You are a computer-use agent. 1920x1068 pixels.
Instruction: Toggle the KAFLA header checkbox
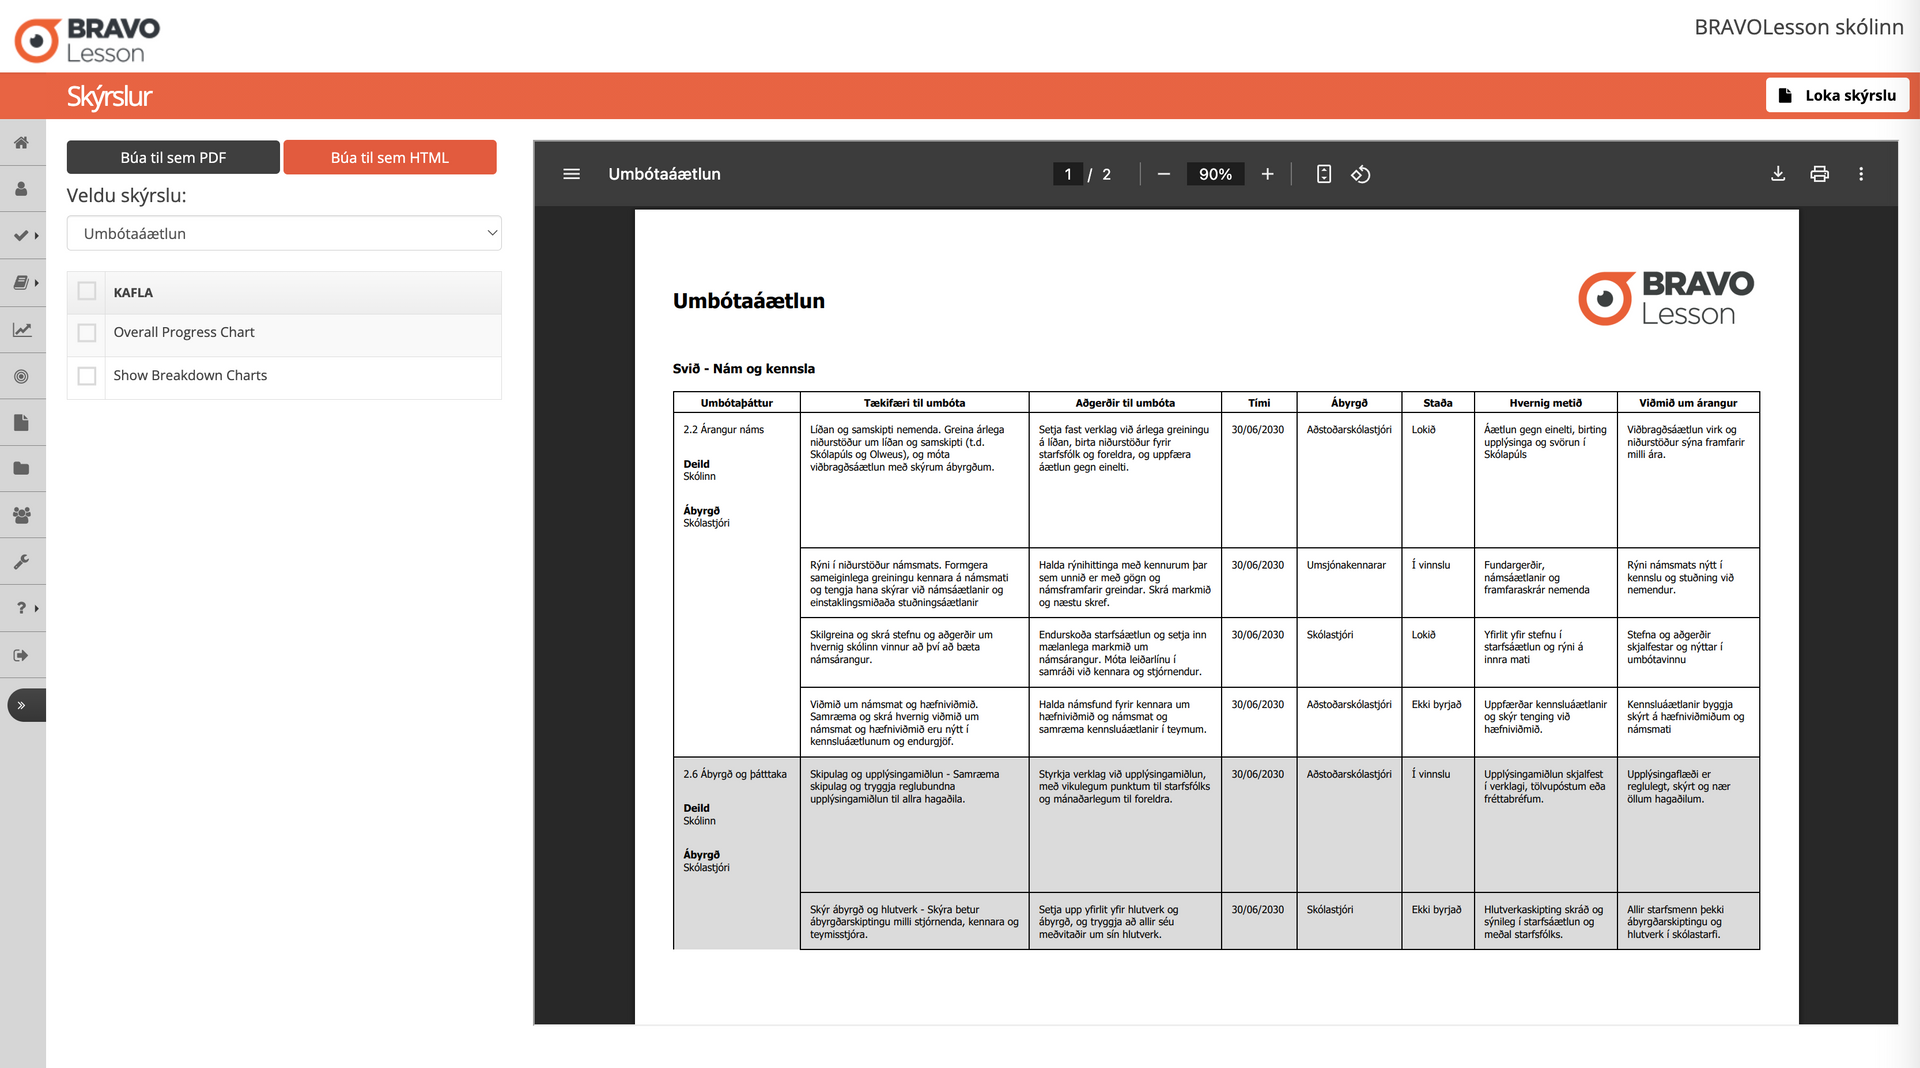87,292
